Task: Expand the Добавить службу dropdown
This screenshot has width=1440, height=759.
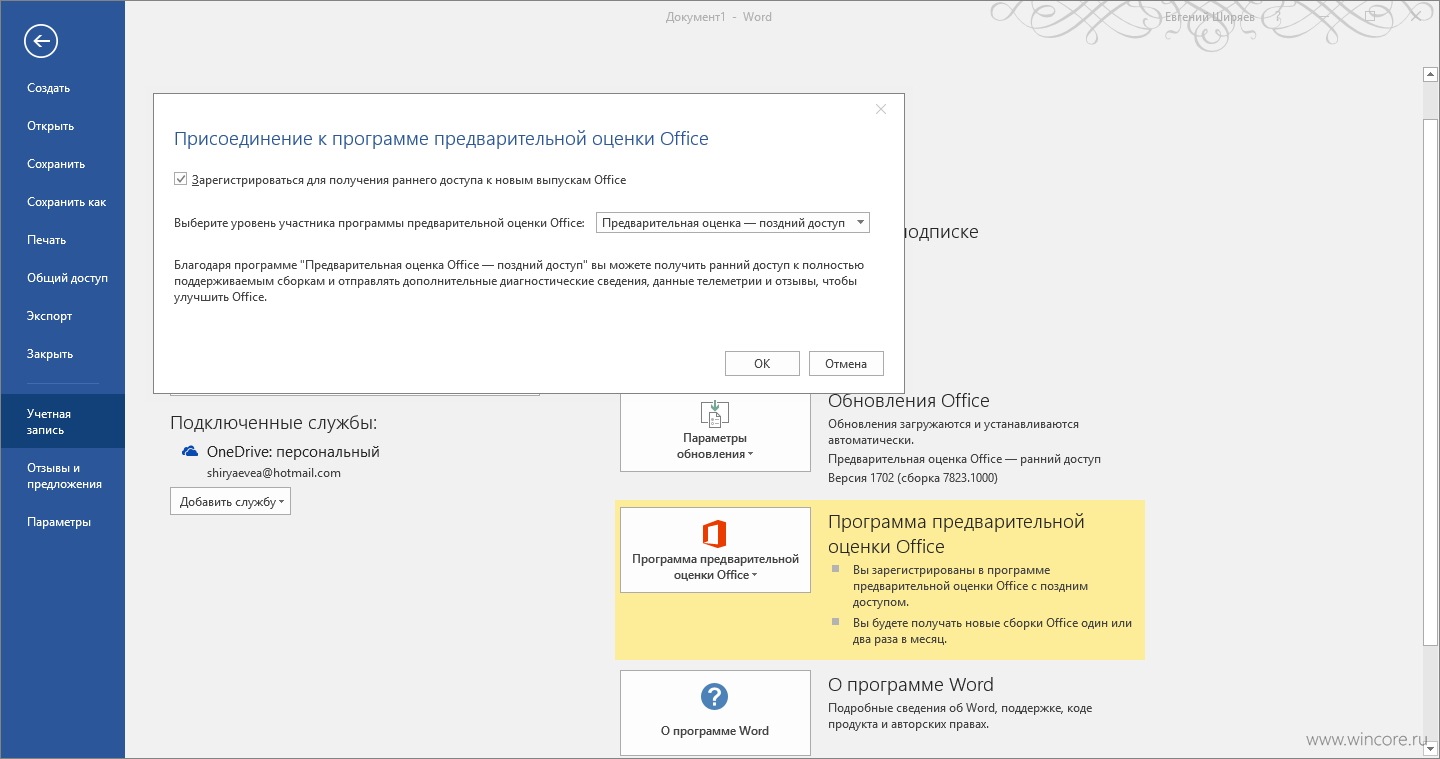Action: point(230,502)
